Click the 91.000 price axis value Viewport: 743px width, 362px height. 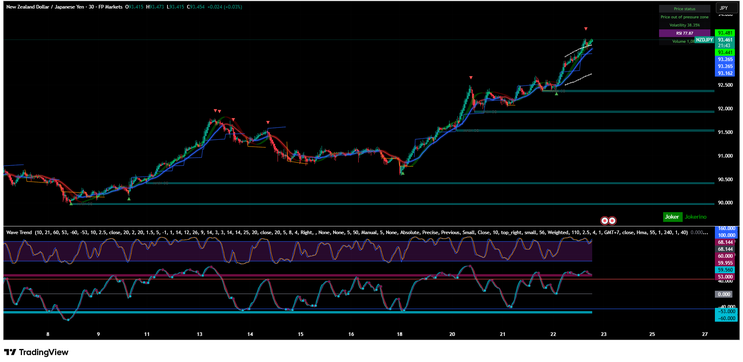pos(725,156)
